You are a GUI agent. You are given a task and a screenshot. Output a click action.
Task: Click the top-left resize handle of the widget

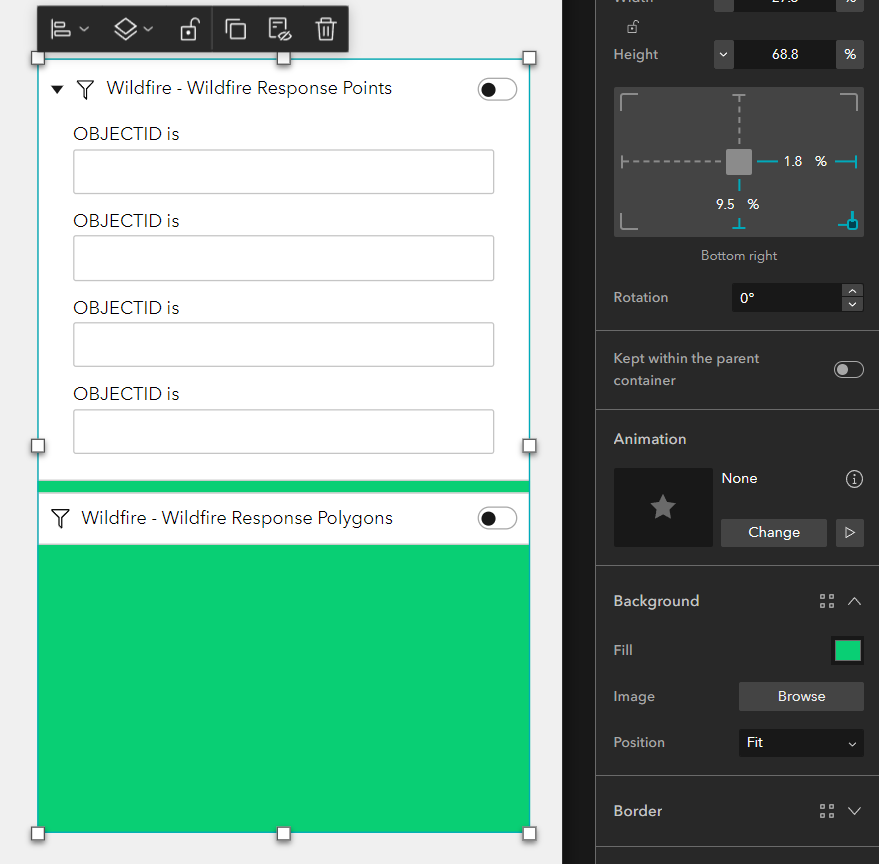click(x=38, y=58)
